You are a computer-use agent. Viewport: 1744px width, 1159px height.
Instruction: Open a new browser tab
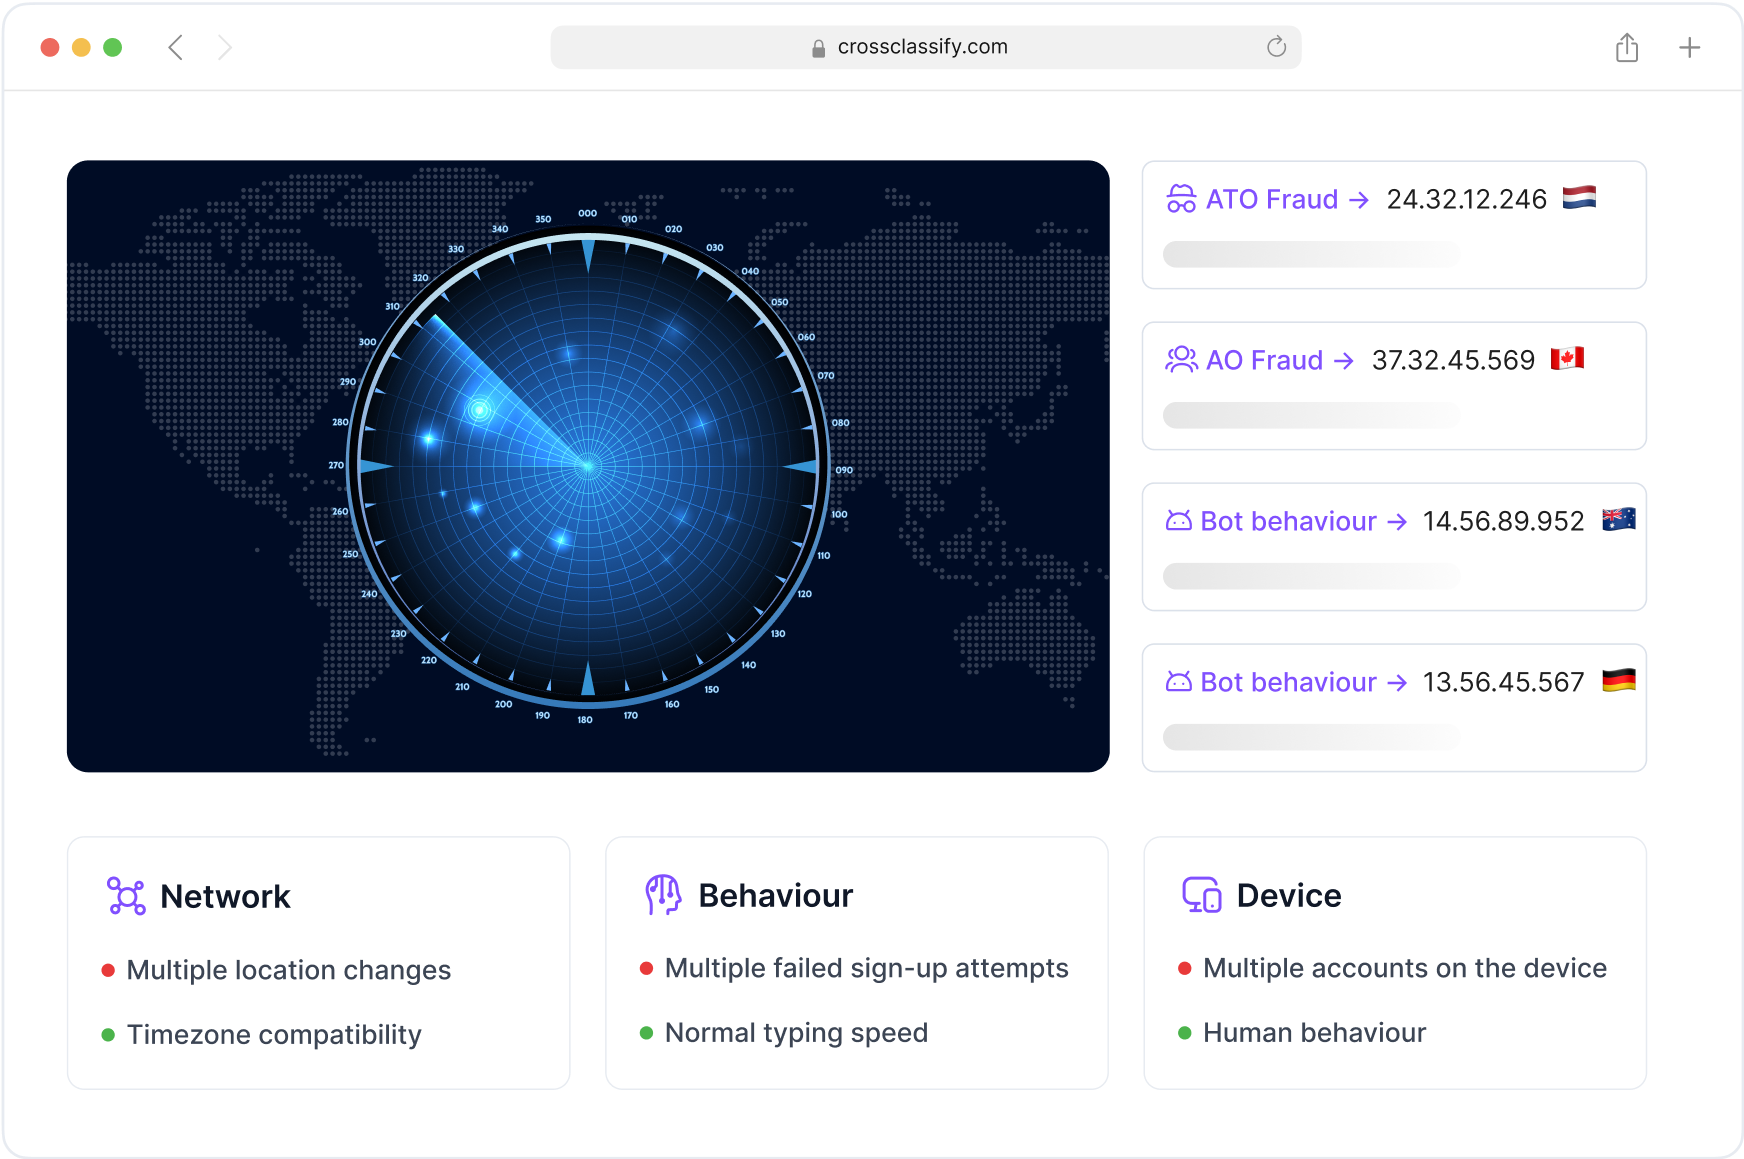pyautogui.click(x=1689, y=47)
